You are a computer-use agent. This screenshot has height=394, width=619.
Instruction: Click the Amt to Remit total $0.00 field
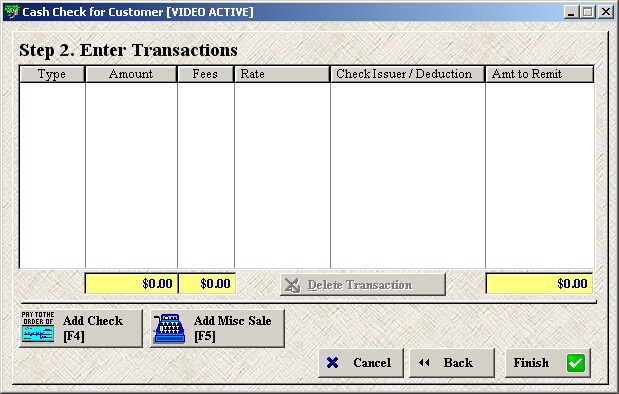[539, 283]
